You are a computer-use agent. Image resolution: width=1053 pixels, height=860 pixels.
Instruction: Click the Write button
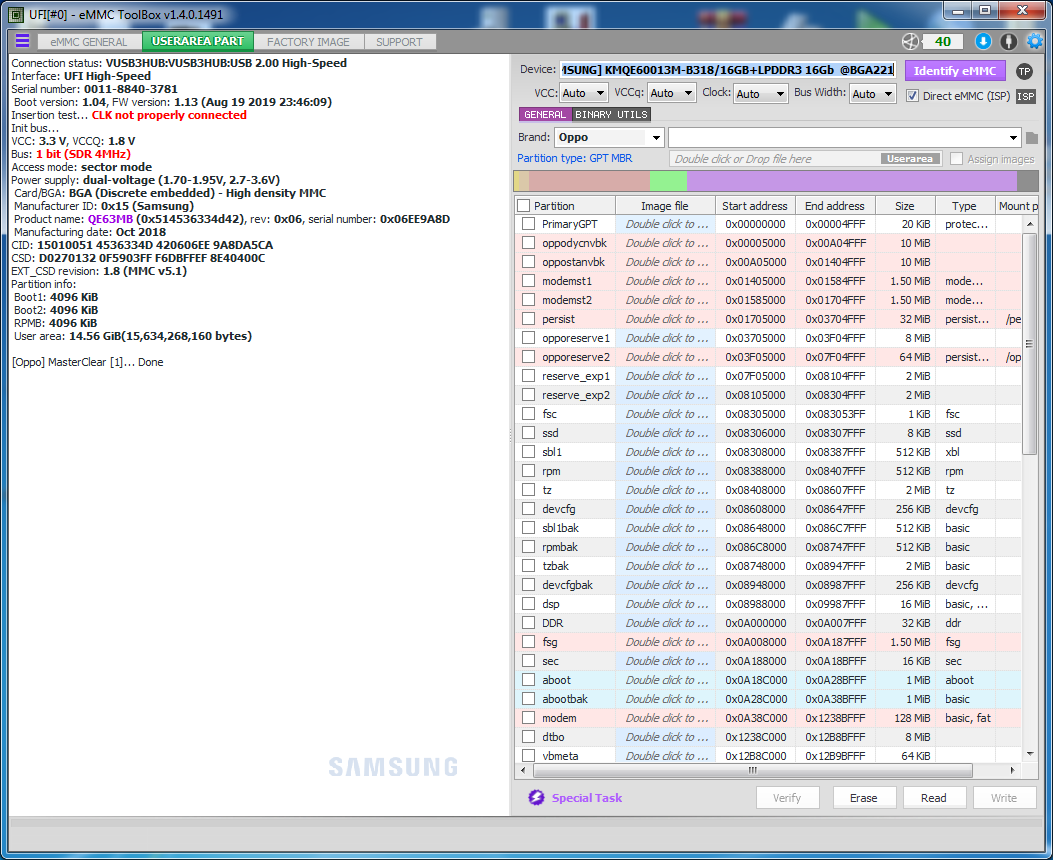click(1003, 798)
